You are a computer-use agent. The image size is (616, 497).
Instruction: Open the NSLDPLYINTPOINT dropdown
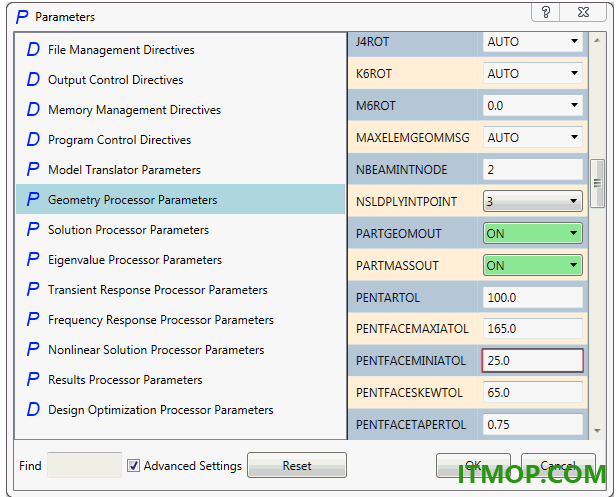[533, 202]
